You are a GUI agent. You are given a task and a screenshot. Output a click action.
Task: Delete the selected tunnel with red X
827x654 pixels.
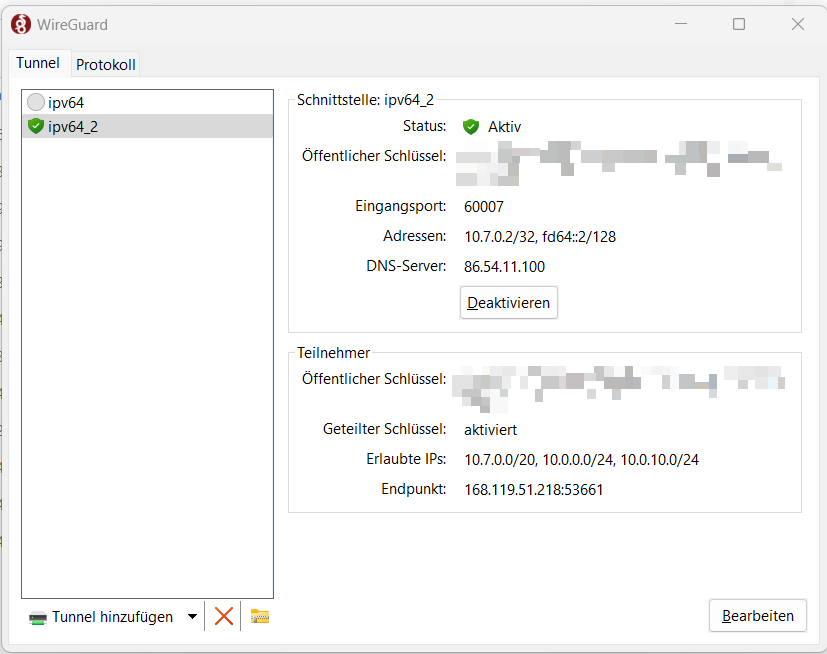224,616
